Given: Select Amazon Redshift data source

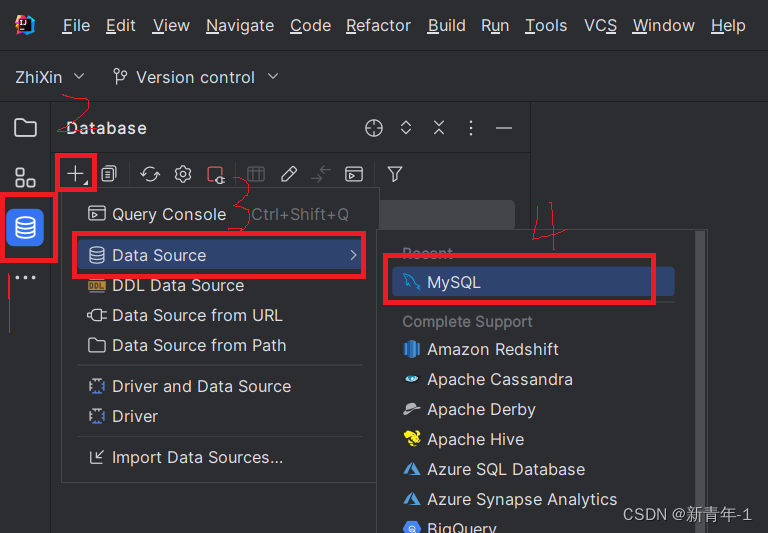Looking at the screenshot, I should click(533, 349).
